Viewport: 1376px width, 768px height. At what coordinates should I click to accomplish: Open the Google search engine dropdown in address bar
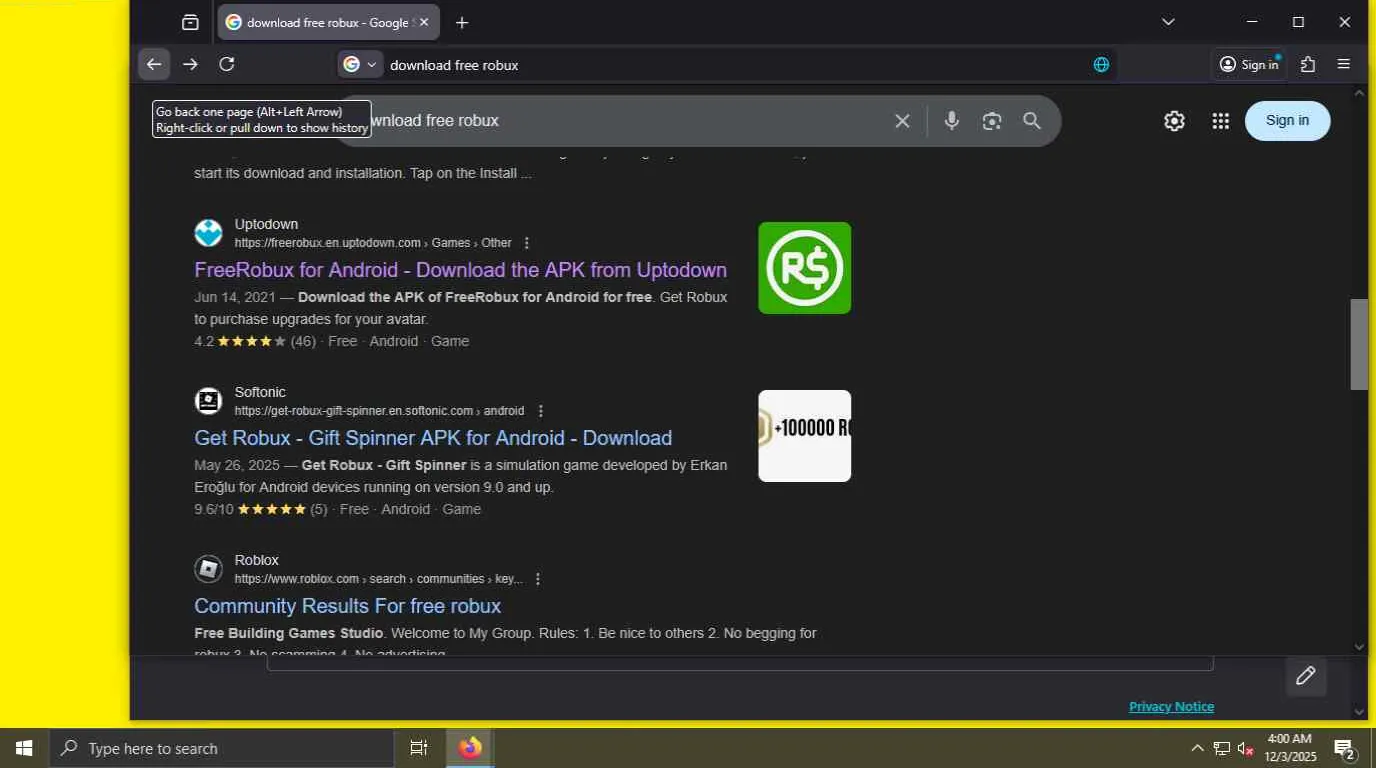[360, 64]
